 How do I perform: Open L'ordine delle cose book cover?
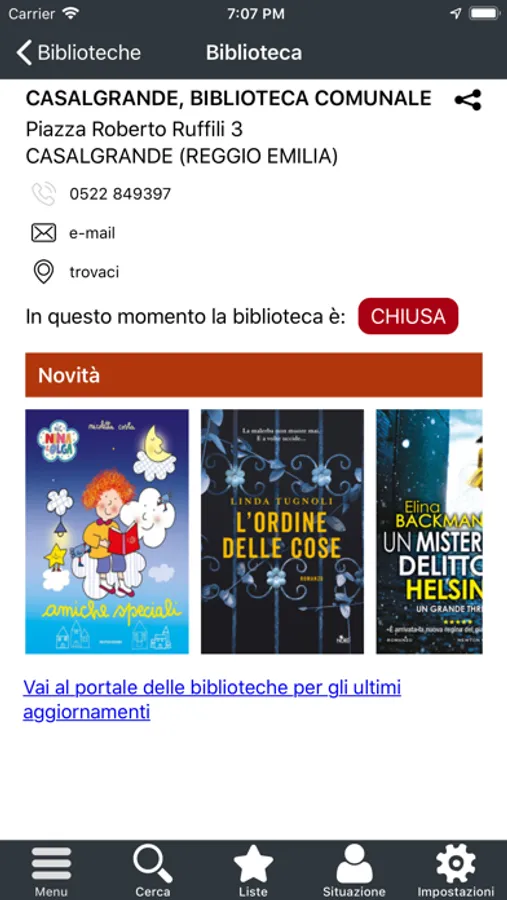pyautogui.click(x=282, y=532)
